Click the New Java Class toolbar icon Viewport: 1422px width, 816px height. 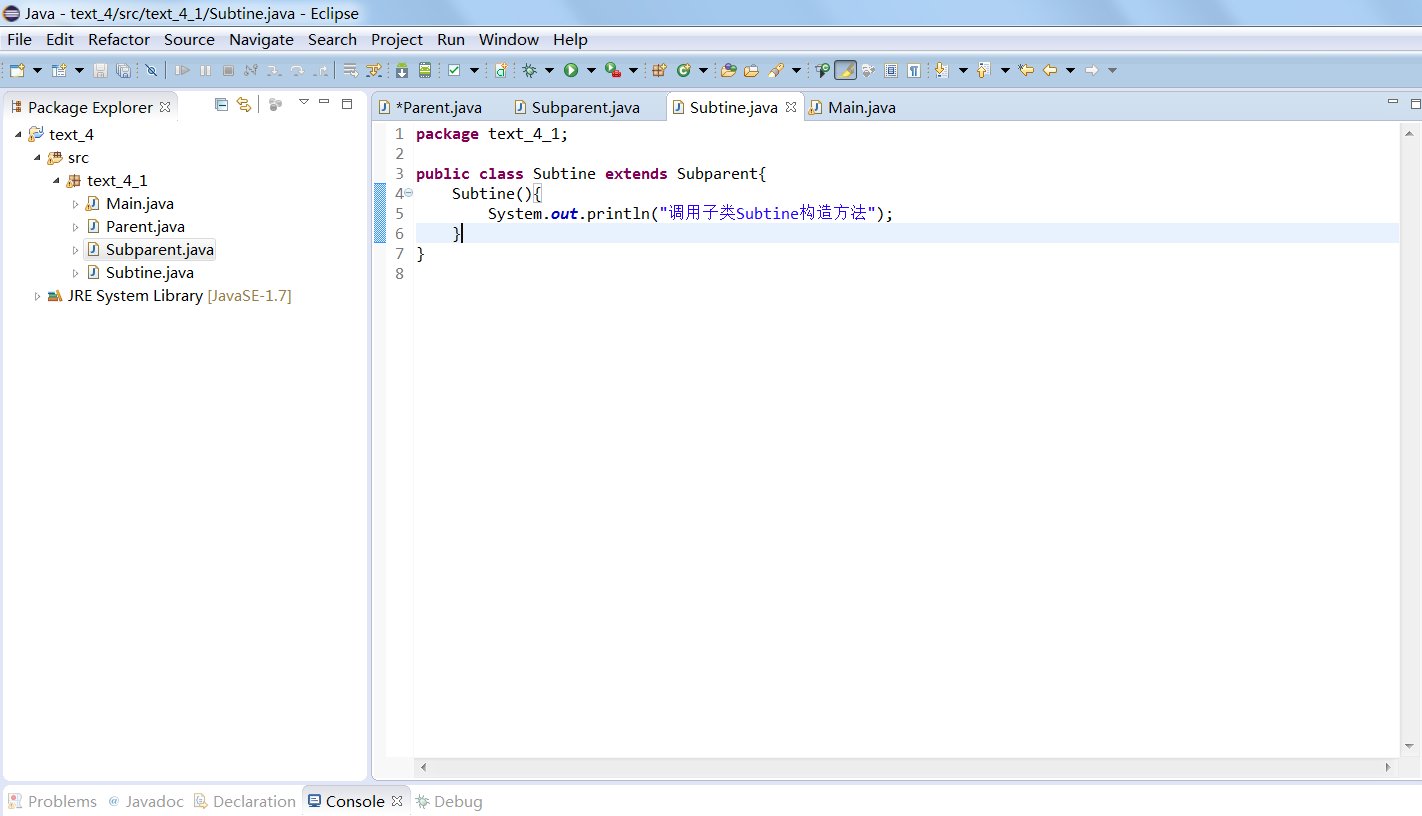(684, 70)
